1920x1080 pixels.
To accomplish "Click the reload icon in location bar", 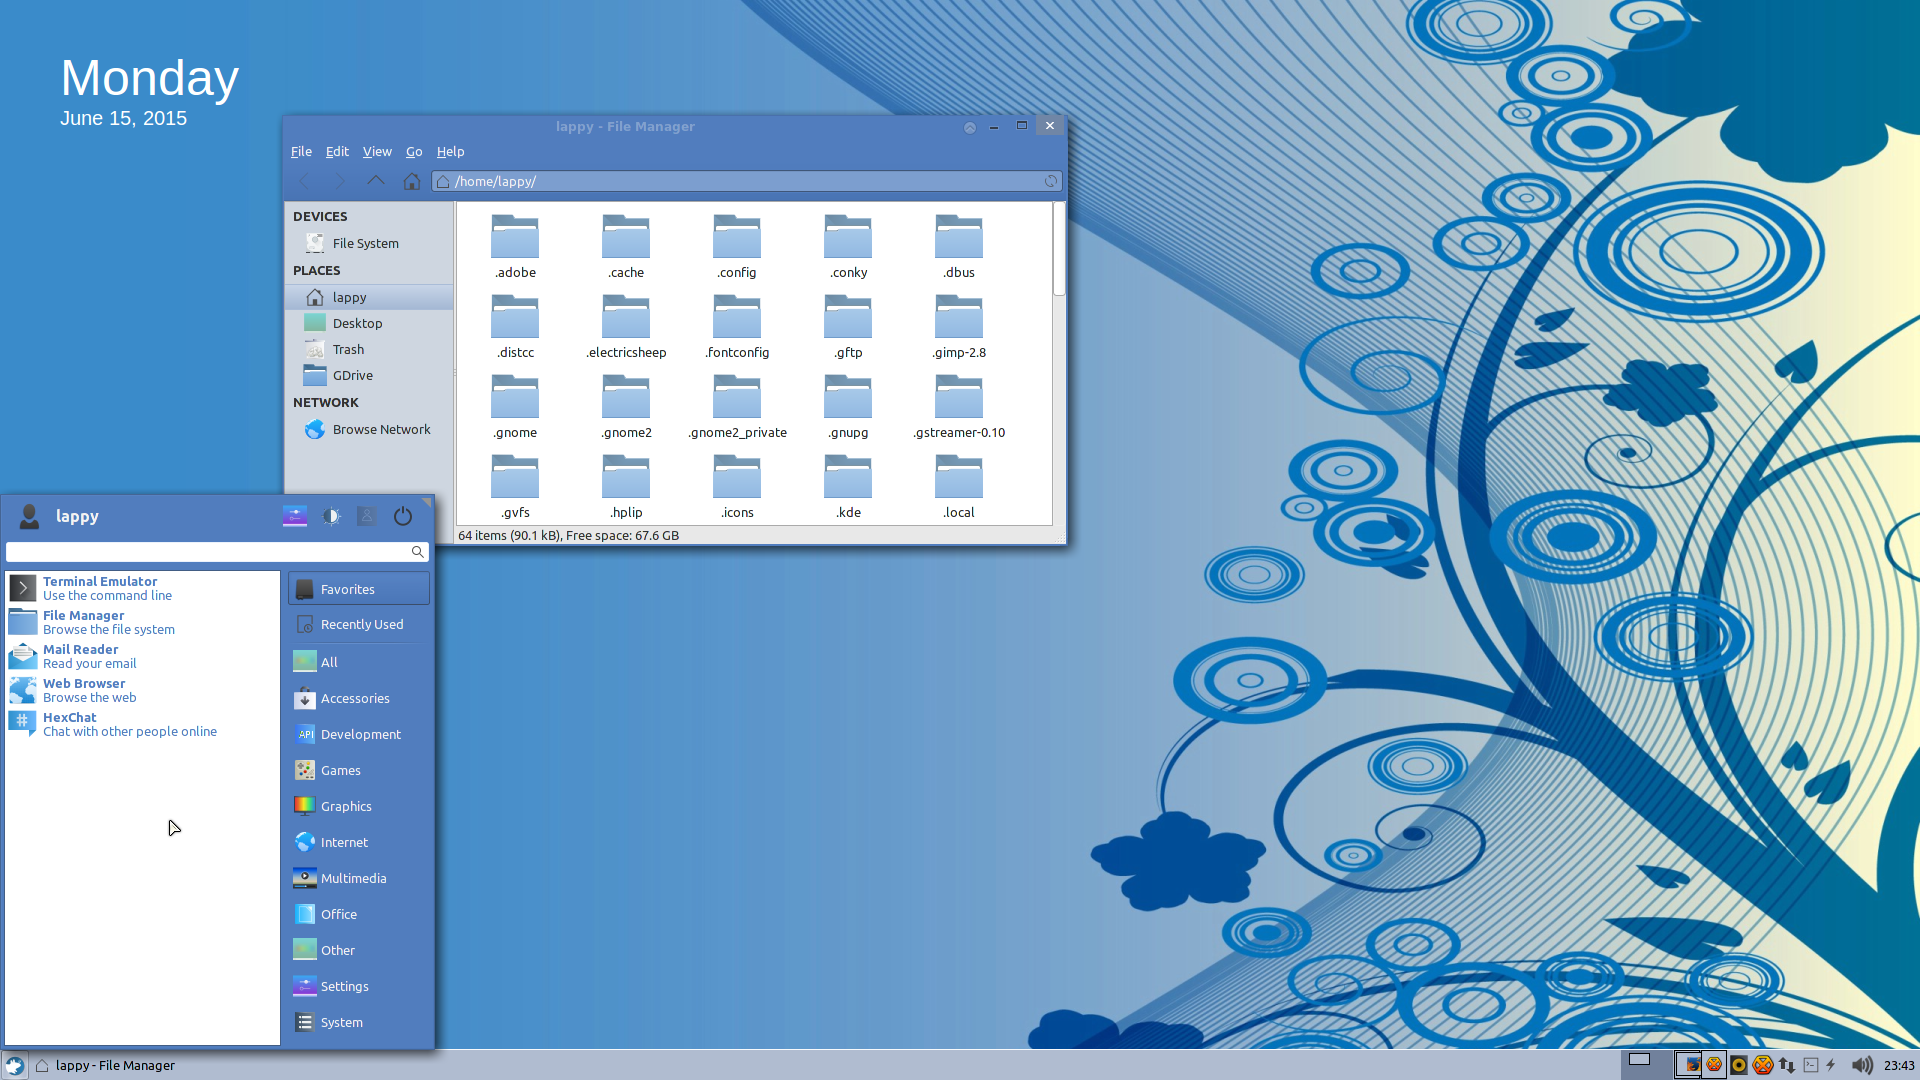I will 1051,181.
